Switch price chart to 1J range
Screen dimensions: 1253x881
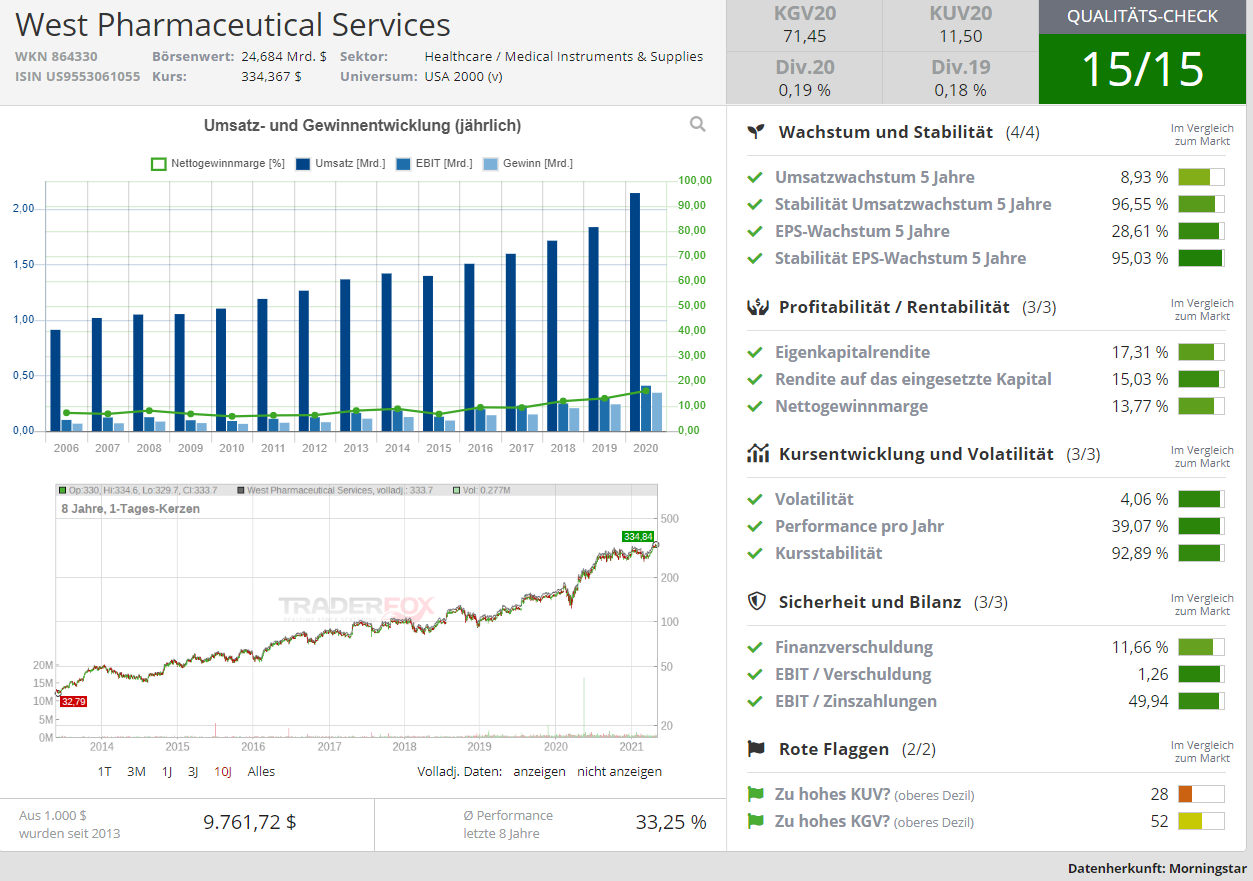(x=167, y=771)
